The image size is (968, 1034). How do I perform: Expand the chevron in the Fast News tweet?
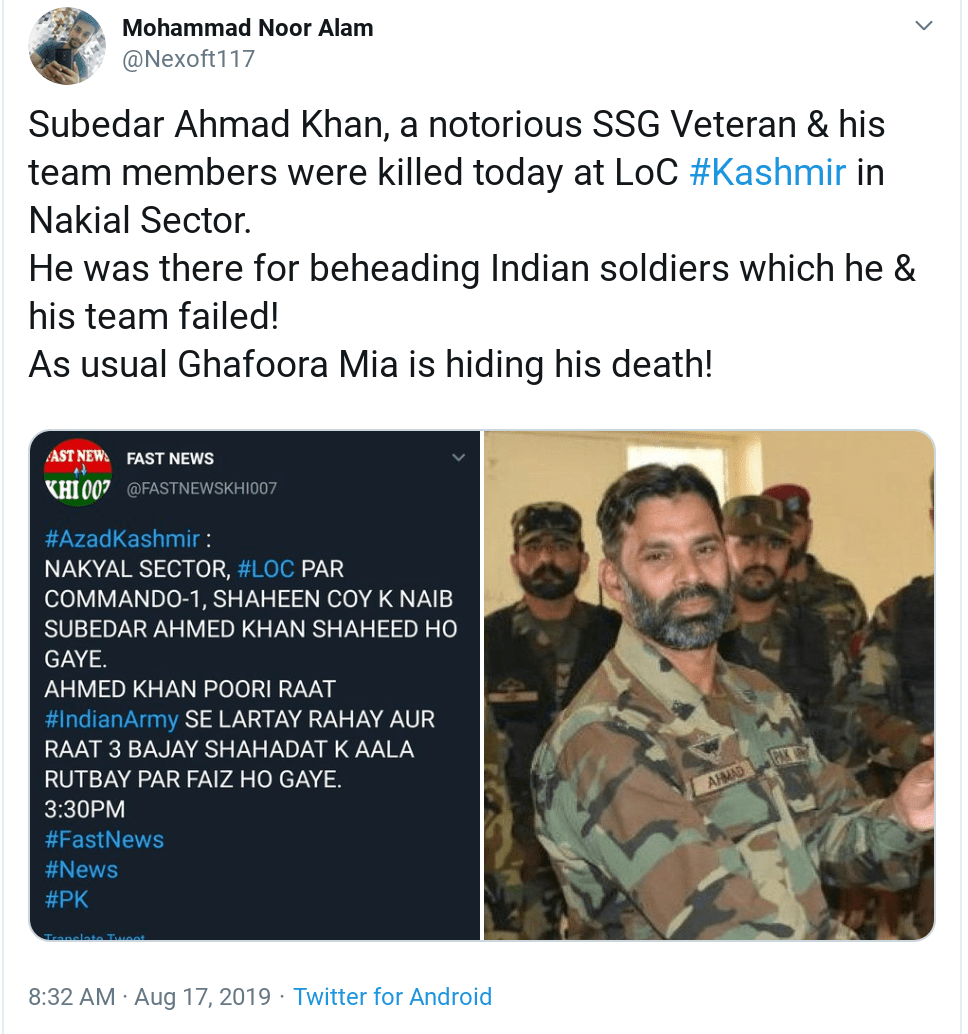tap(458, 458)
